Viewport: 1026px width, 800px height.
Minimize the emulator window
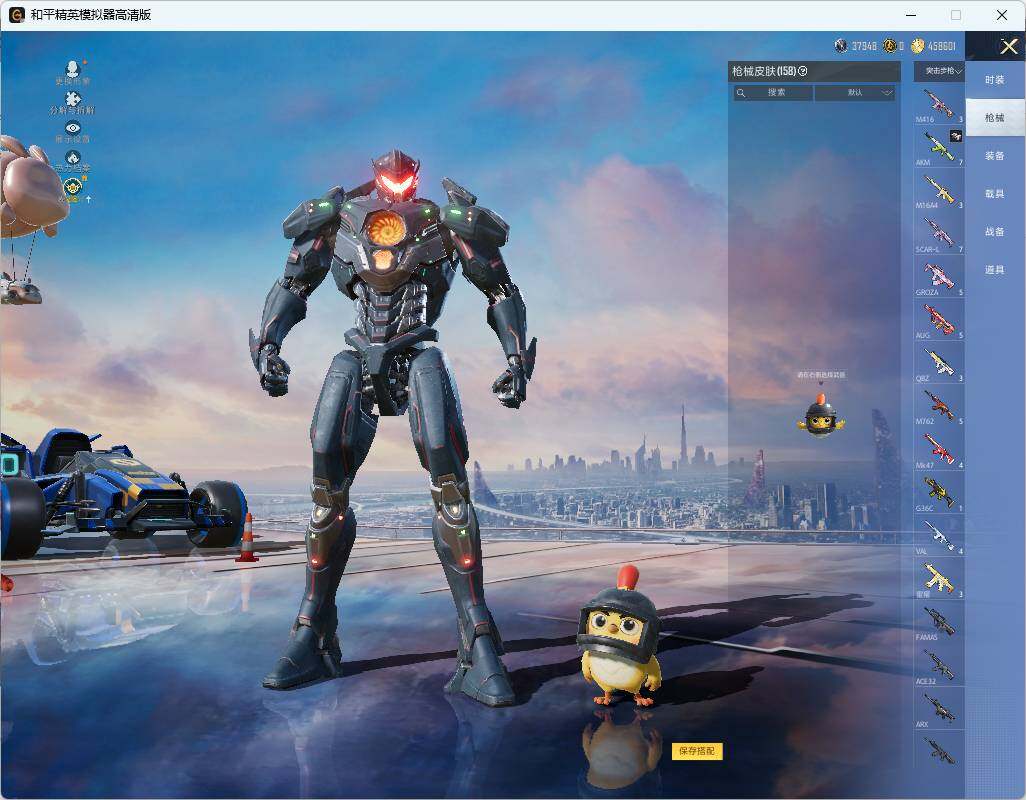[x=911, y=14]
